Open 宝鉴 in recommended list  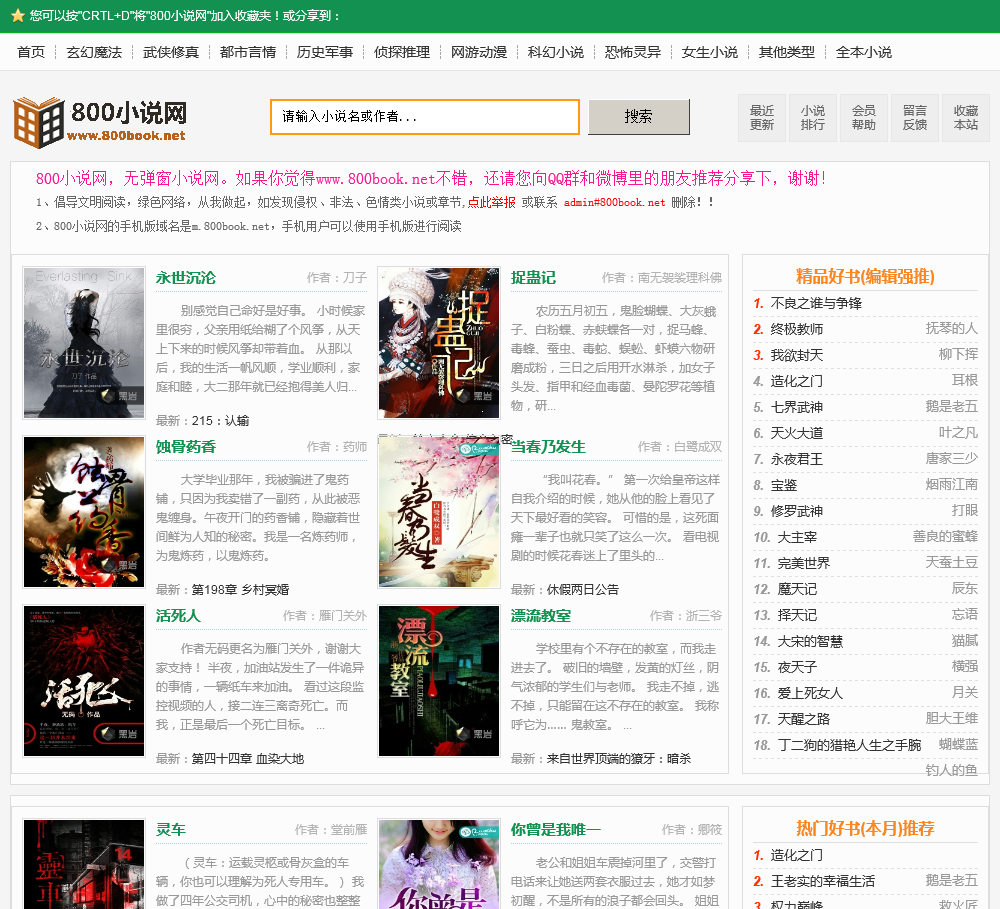pos(784,485)
